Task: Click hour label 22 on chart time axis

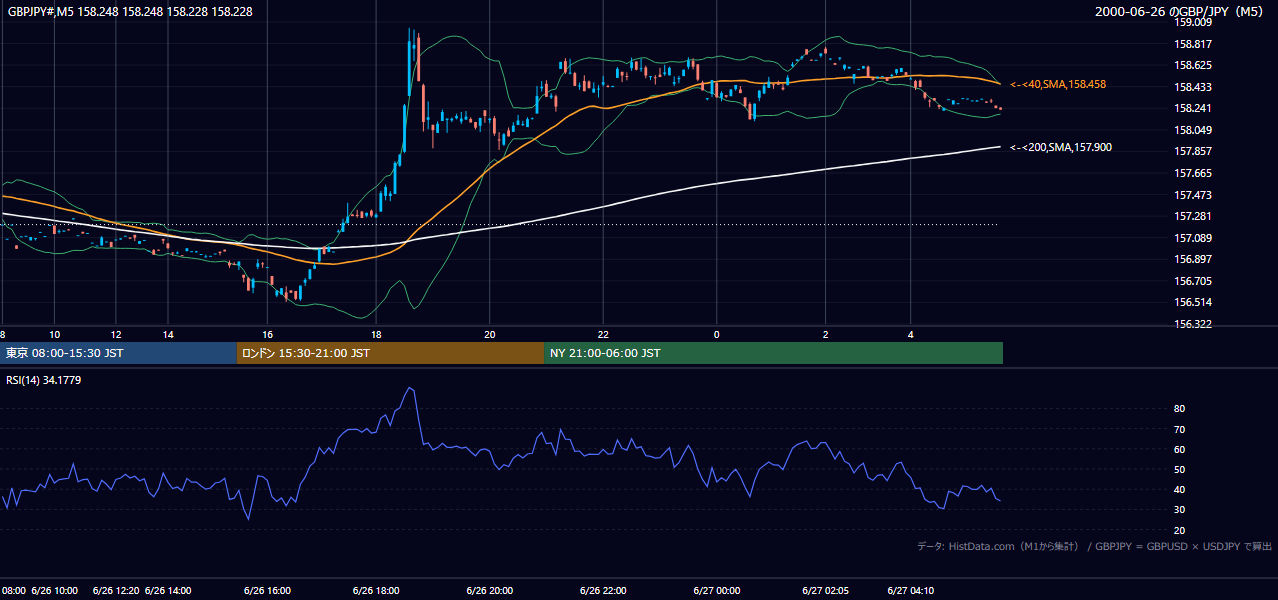Action: click(x=603, y=334)
